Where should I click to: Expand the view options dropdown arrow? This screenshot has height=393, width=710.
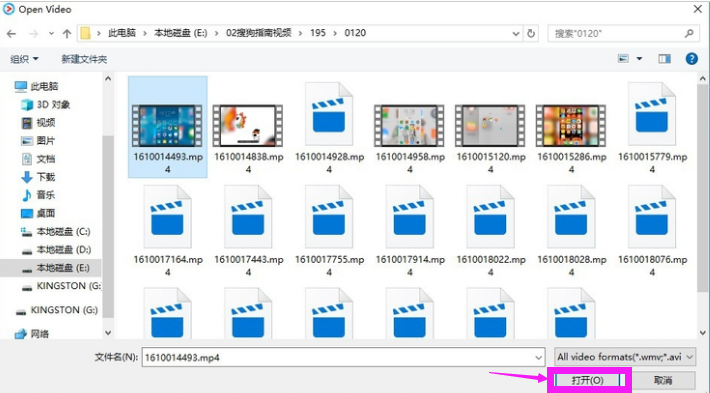coord(639,59)
